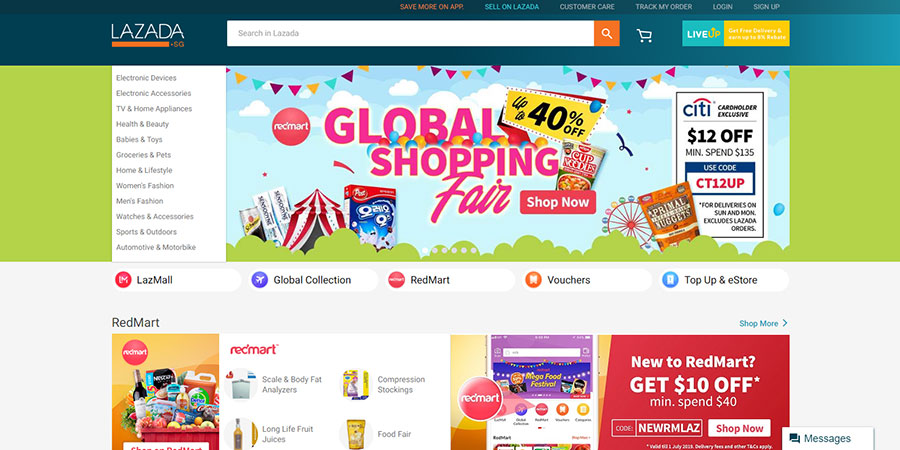
Task: Click the RedMart channel icon
Action: point(397,280)
